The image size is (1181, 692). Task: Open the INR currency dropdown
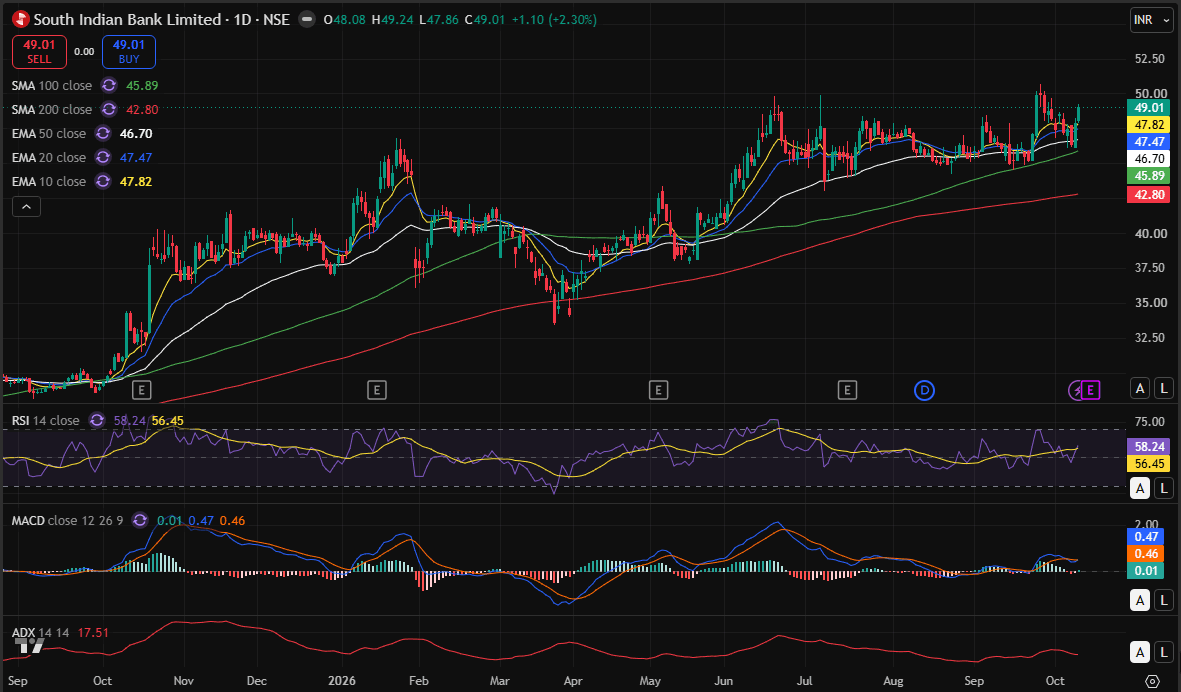(x=1152, y=20)
